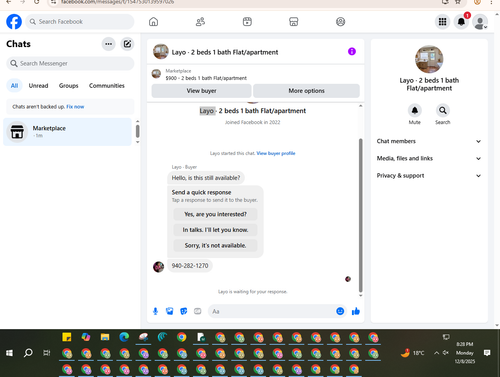500x377 pixels.
Task: Click the conversation scrollbar thumb
Action: pyautogui.click(x=360, y=215)
